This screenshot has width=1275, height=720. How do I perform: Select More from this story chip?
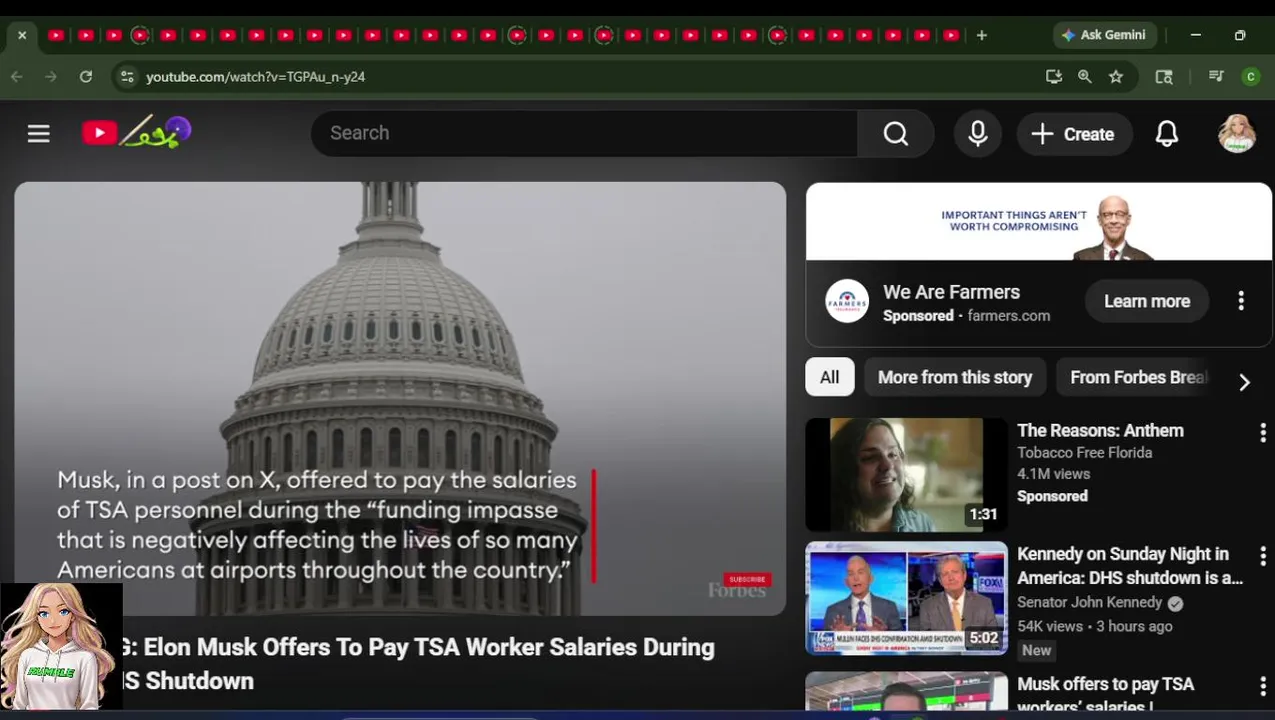click(x=955, y=377)
